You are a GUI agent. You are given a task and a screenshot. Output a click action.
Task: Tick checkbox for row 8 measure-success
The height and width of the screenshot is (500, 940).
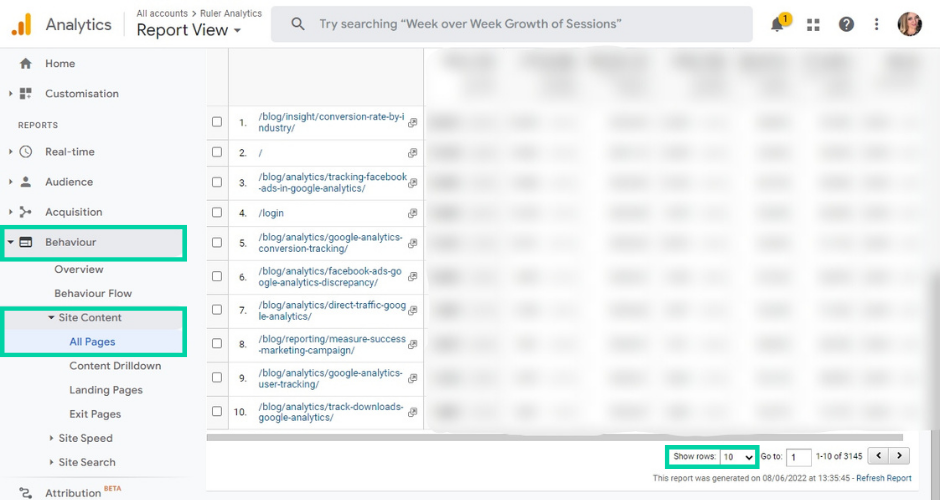click(x=217, y=344)
